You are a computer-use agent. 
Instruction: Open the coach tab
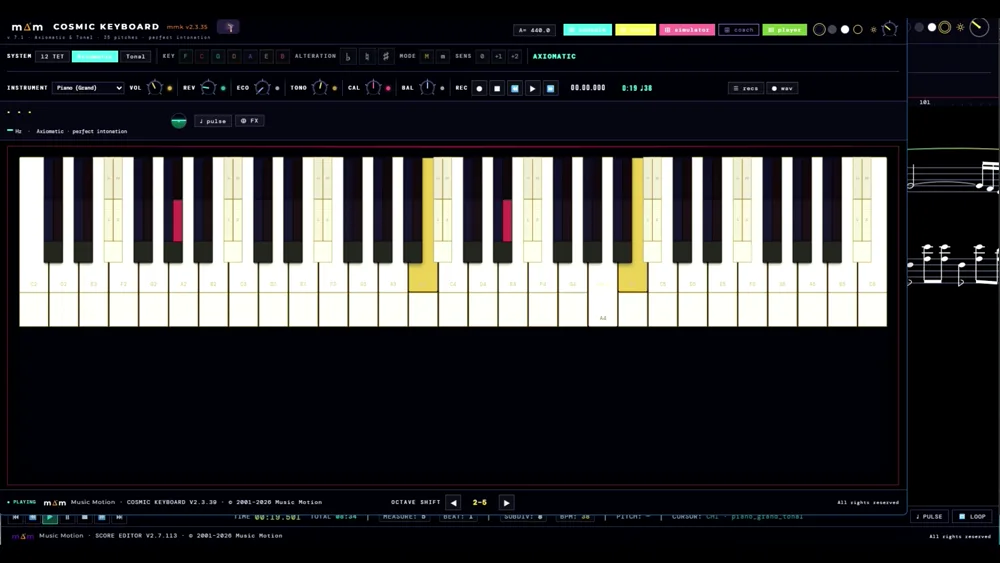tap(739, 29)
